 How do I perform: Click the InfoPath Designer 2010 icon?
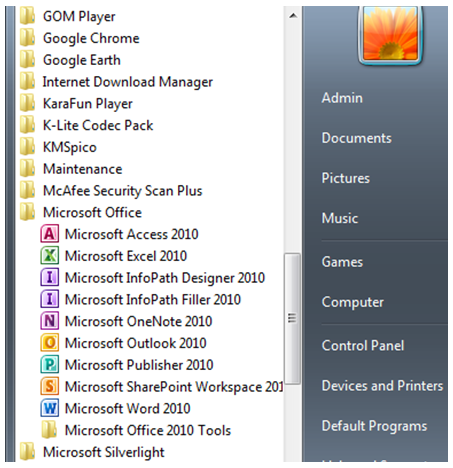tap(50, 277)
